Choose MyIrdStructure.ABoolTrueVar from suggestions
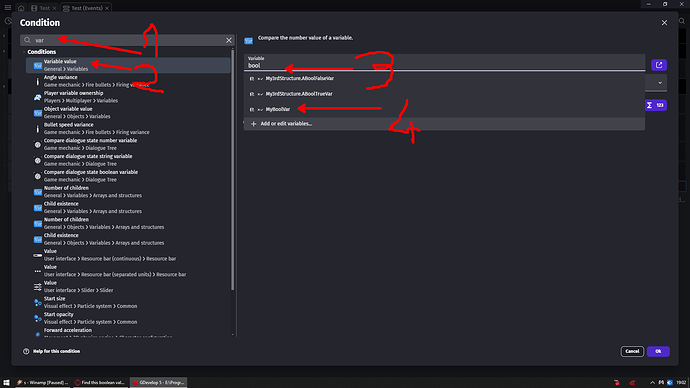Viewport: 690px width, 388px height. point(444,94)
